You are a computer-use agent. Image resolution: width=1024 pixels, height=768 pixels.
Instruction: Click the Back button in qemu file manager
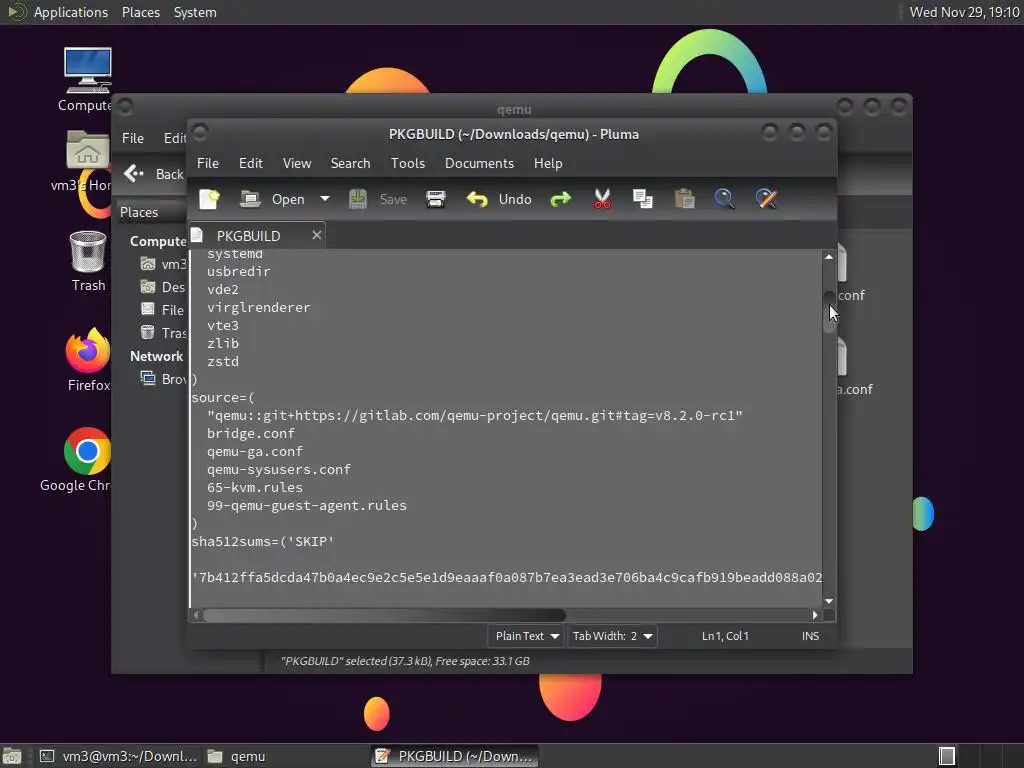[x=154, y=174]
